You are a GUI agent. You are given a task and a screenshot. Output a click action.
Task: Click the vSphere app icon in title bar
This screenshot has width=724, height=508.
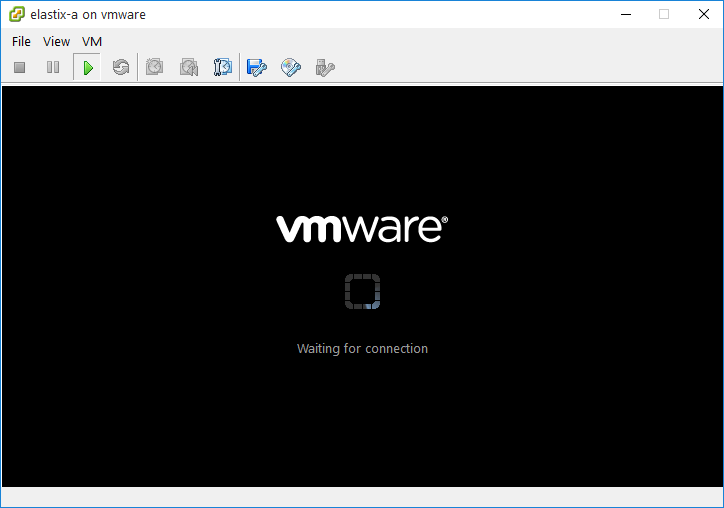coord(17,14)
